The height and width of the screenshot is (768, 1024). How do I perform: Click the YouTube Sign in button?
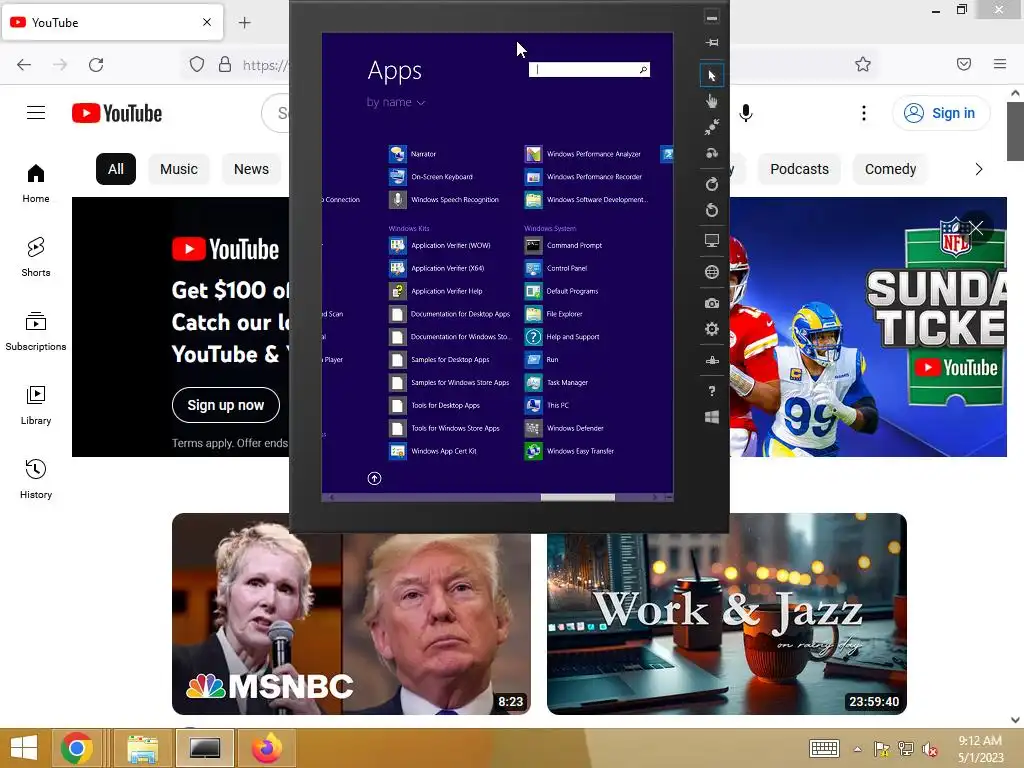(941, 113)
